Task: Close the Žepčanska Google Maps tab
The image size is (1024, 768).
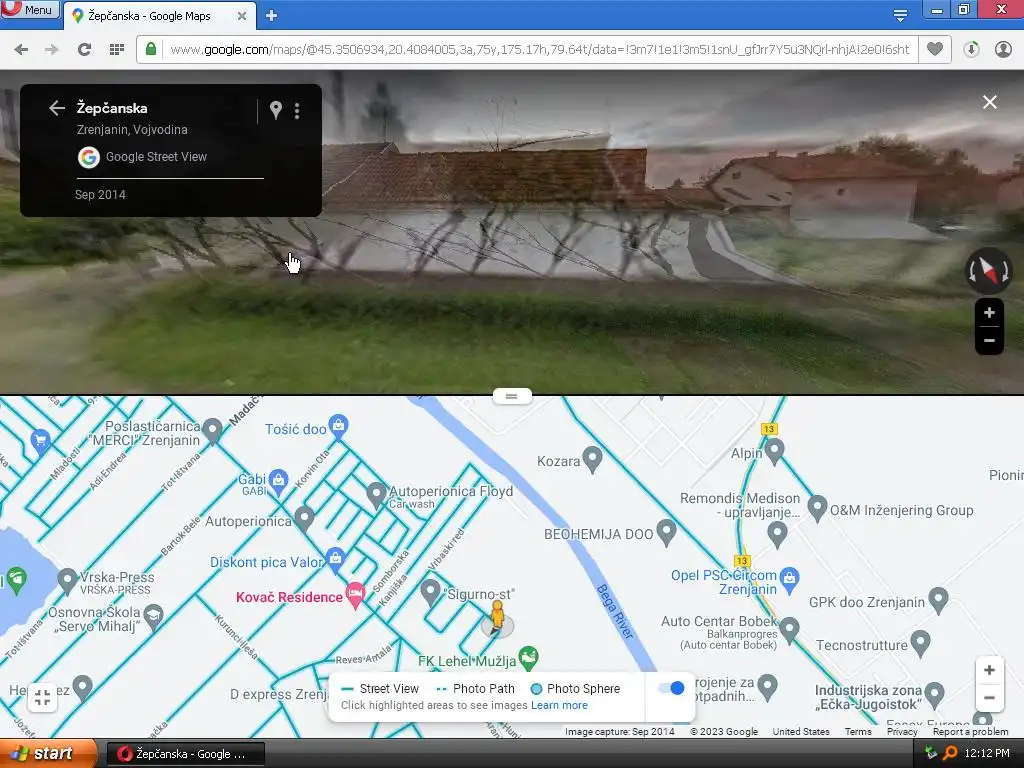Action: pyautogui.click(x=242, y=16)
